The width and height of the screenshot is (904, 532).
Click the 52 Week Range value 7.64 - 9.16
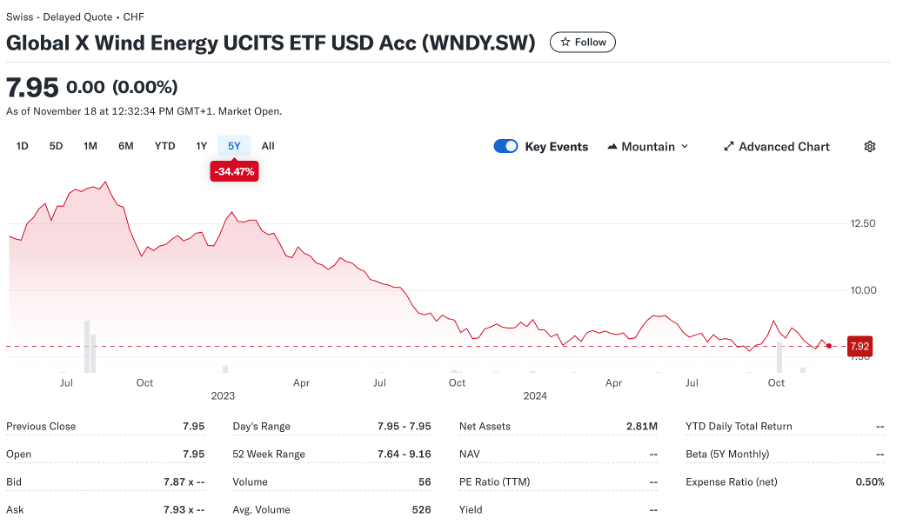coord(404,454)
